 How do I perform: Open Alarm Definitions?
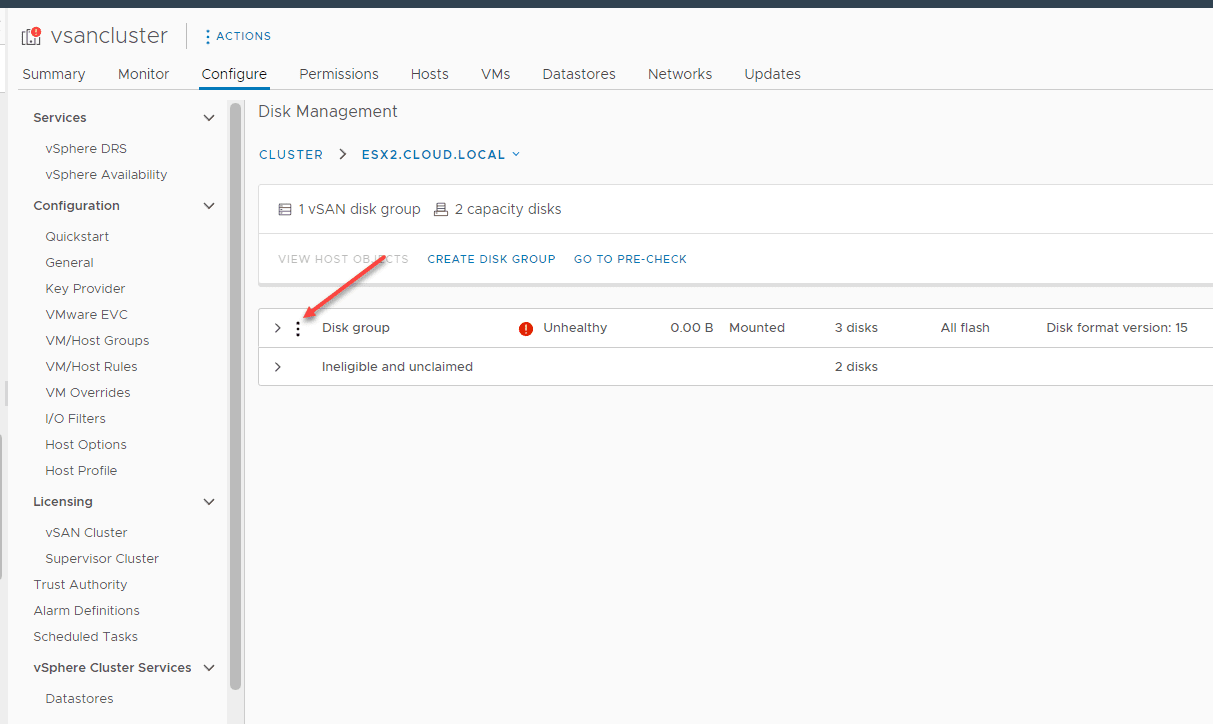click(x=86, y=611)
